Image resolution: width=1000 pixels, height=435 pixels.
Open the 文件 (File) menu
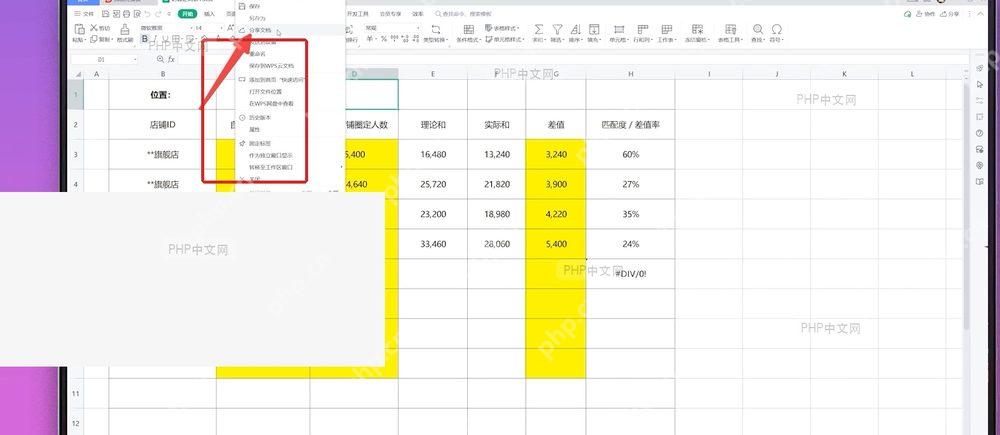point(84,13)
